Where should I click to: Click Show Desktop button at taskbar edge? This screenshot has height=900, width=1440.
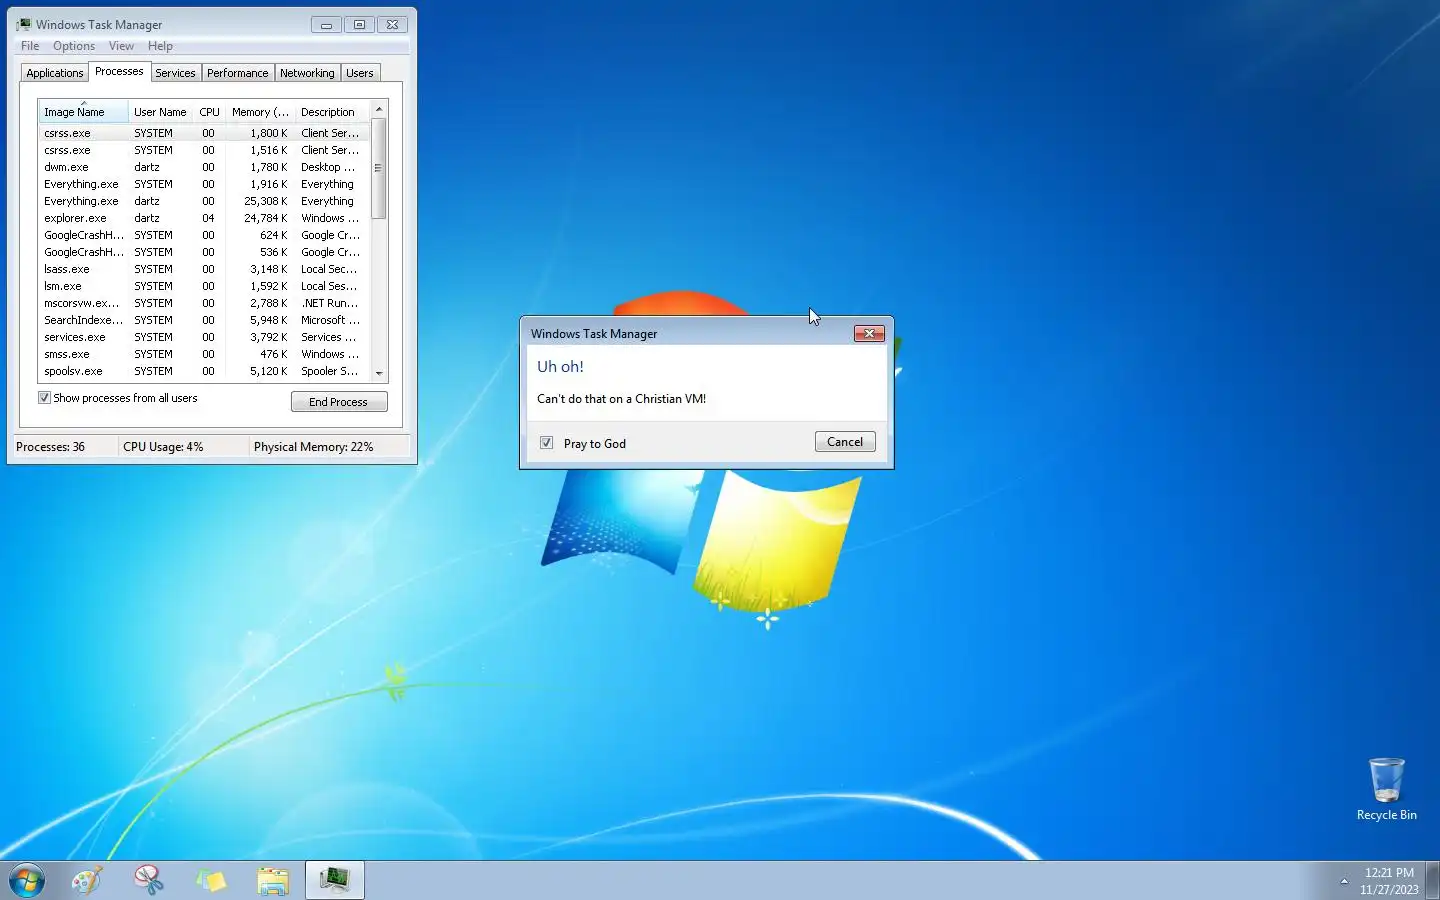click(x=1432, y=880)
